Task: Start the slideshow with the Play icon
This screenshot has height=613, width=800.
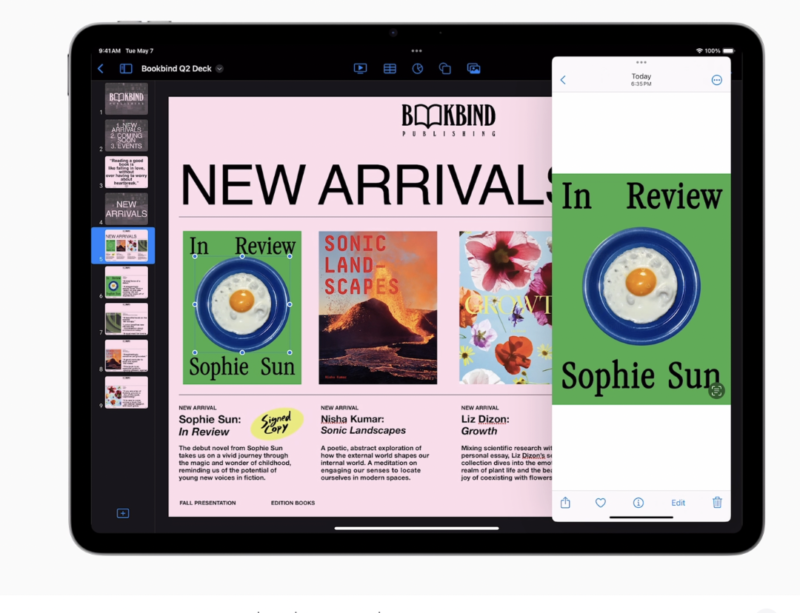Action: click(361, 68)
